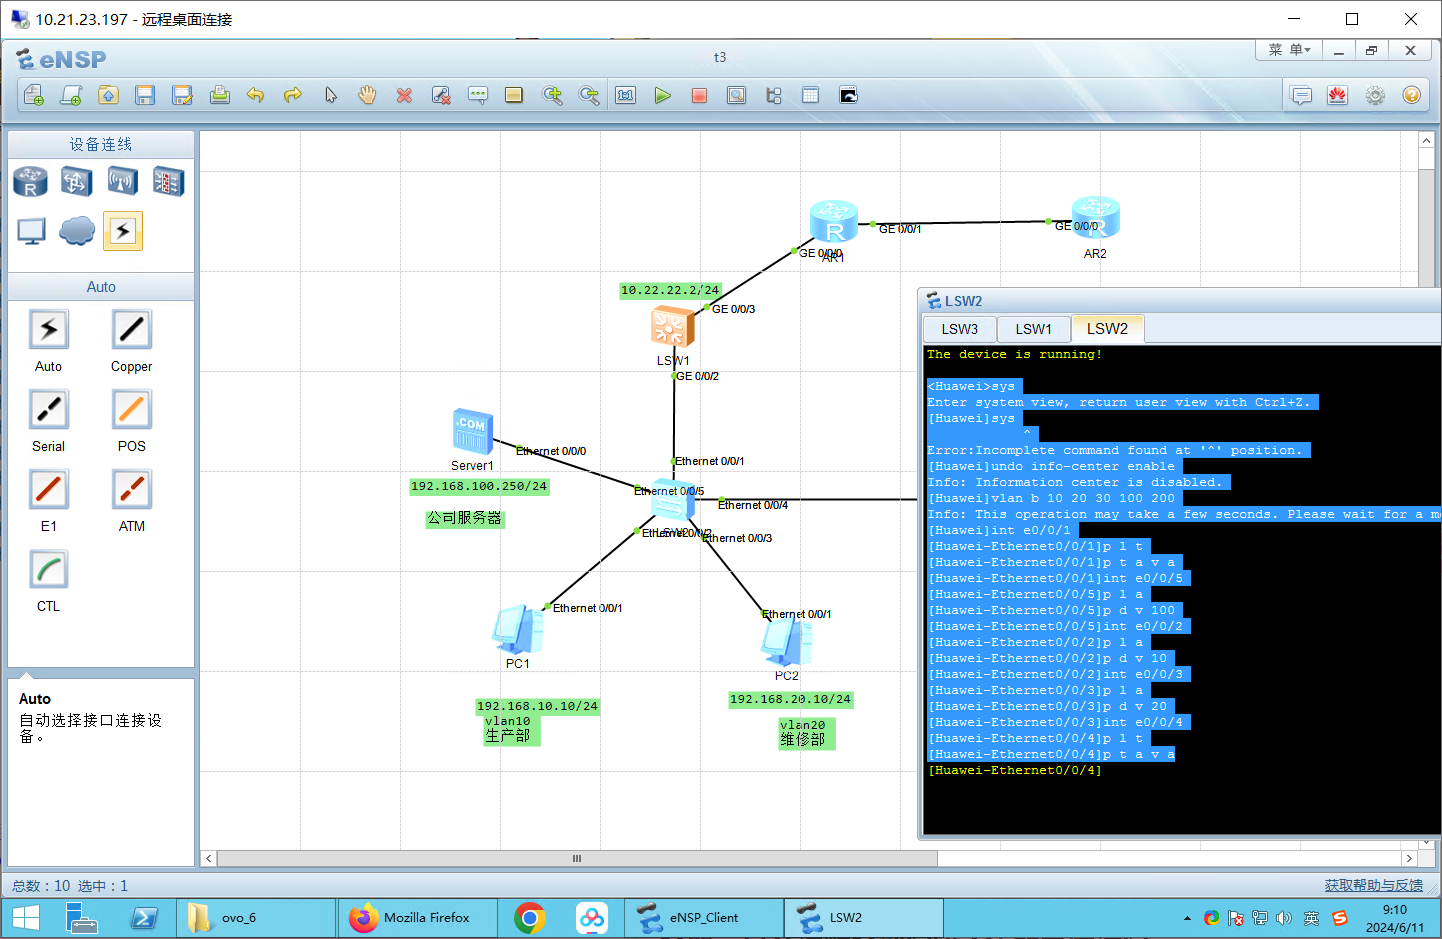The width and height of the screenshot is (1442, 939).
Task: Select the firewall device category
Action: click(168, 182)
